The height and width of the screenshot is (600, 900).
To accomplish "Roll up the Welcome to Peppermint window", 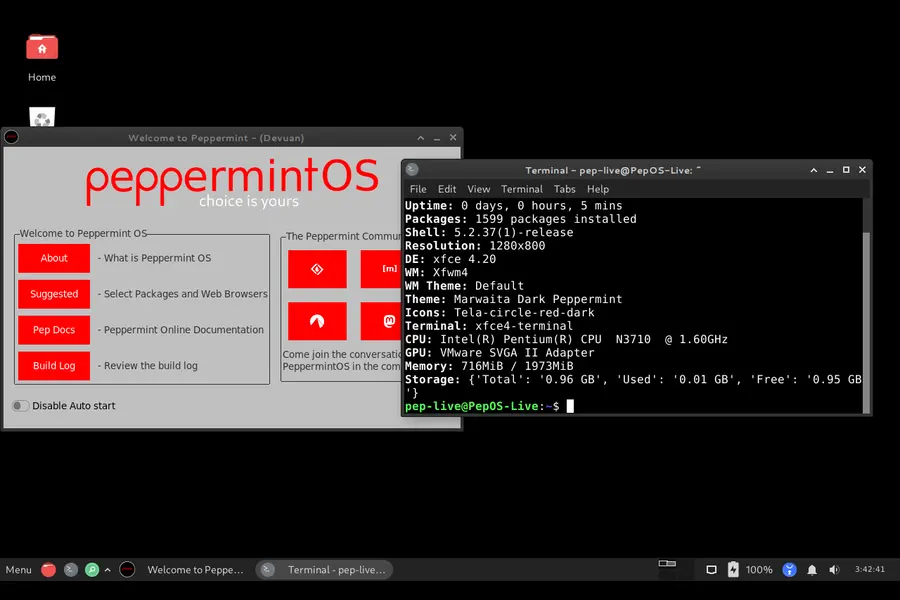I will (421, 138).
